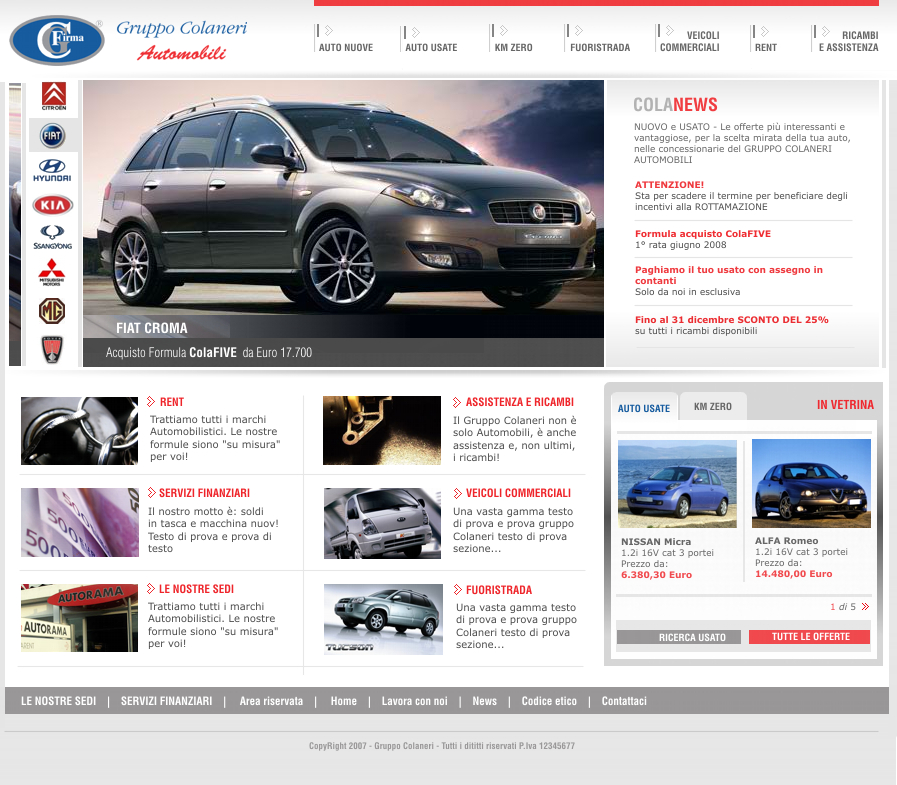The height and width of the screenshot is (785, 897).
Task: Click the Autorama dealership thumbnail
Action: 80,618
